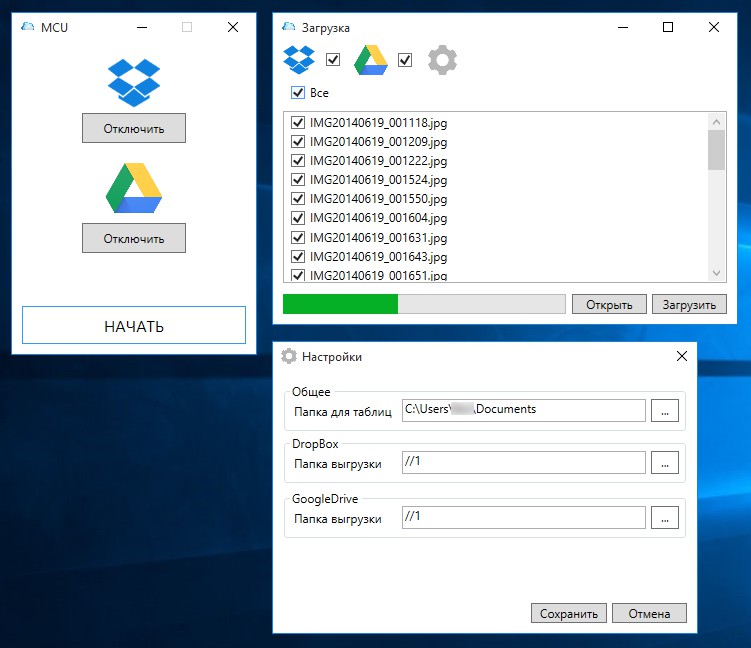Viewport: 751px width, 648px height.
Task: Maximize the Загрузка window
Action: click(668, 27)
